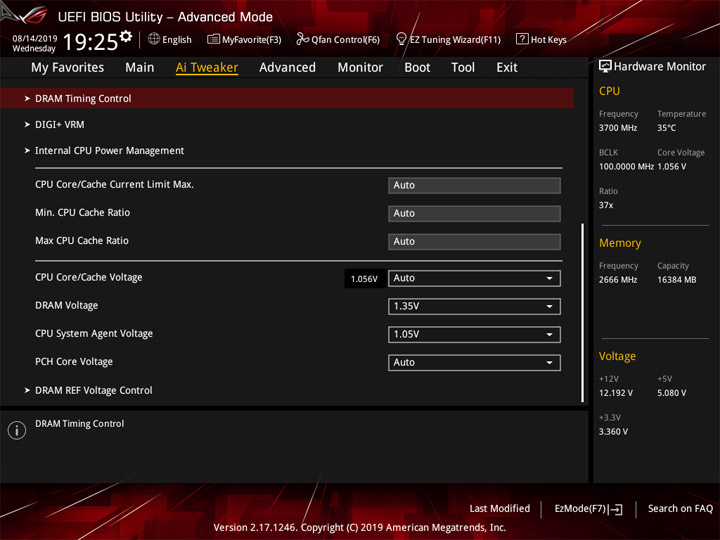The height and width of the screenshot is (540, 720).
Task: Click the PCH Core Voltage label
Action: [74, 362]
